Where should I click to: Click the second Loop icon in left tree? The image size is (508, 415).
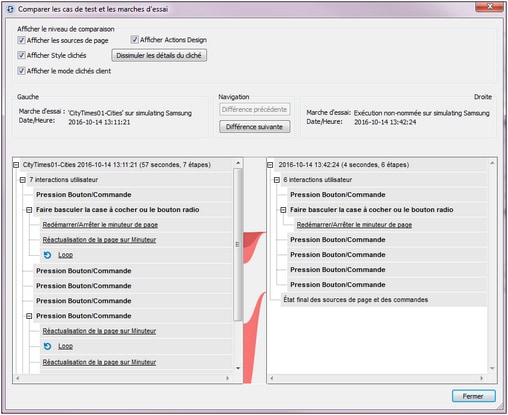pos(47,346)
